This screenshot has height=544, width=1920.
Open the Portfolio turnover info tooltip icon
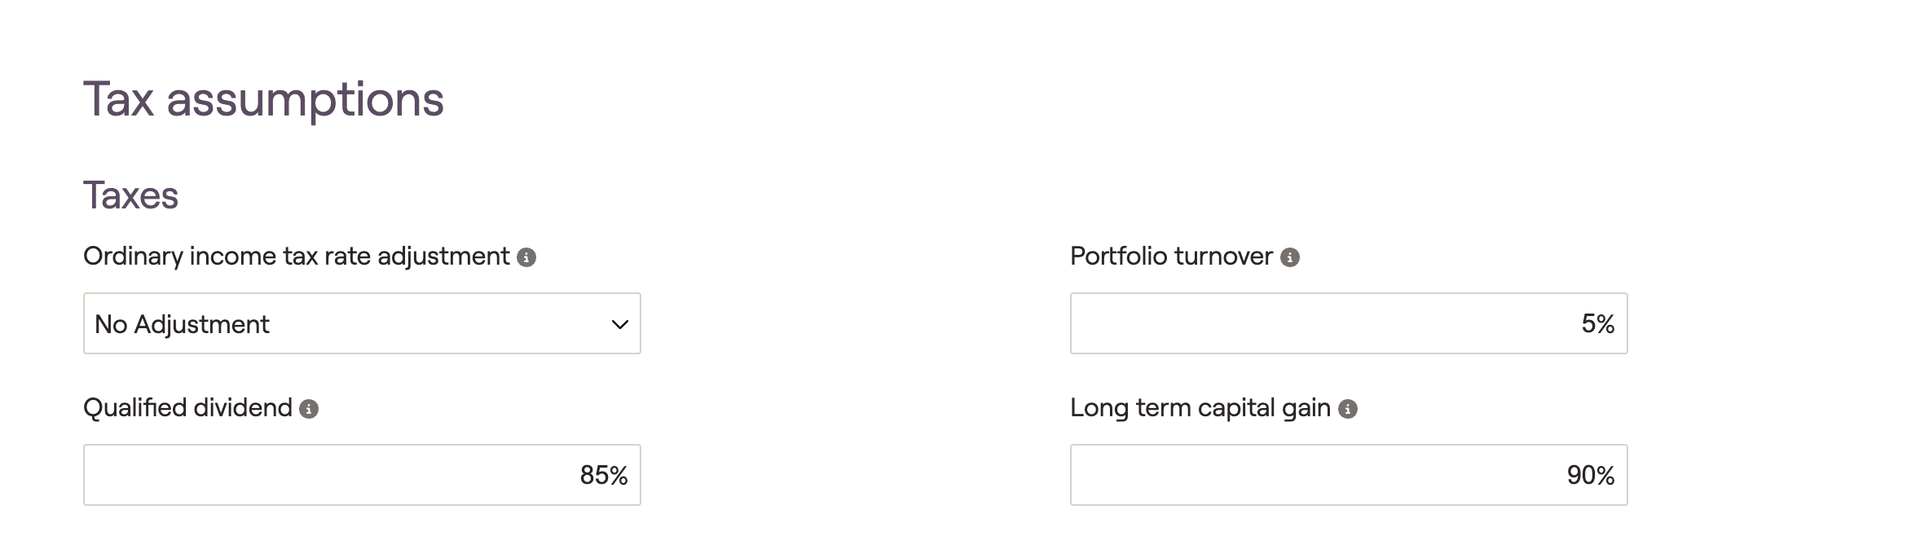1290,257
